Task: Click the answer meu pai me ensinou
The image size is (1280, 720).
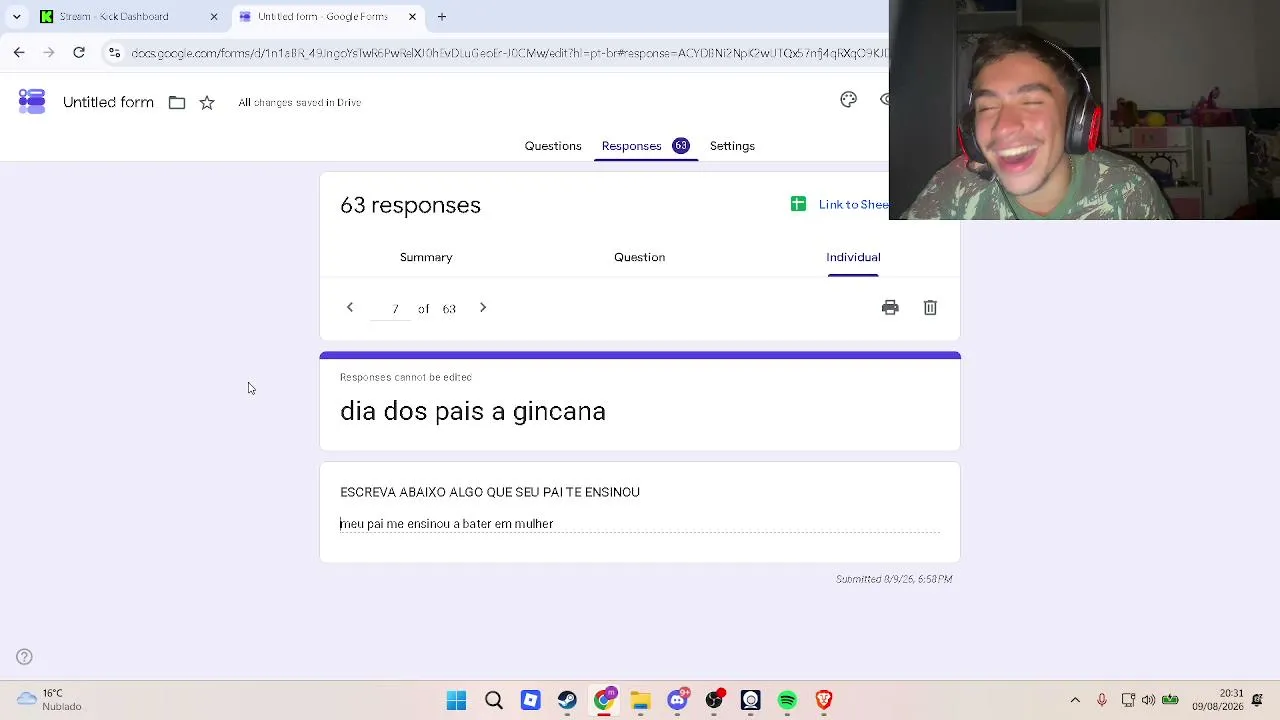Action: point(446,523)
